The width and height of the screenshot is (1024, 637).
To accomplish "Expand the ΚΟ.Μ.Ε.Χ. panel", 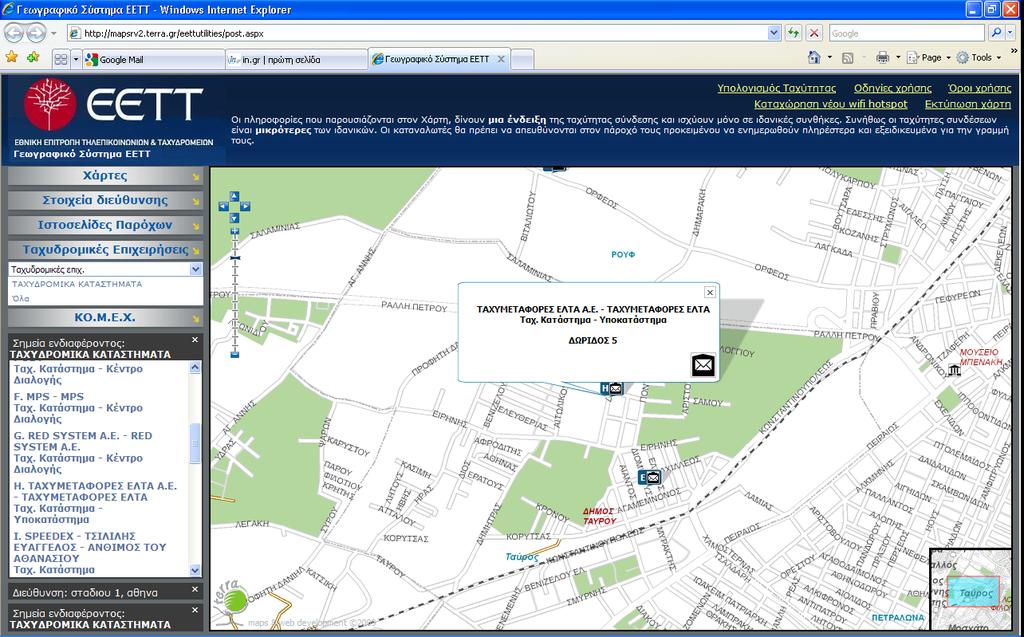I will [x=105, y=318].
